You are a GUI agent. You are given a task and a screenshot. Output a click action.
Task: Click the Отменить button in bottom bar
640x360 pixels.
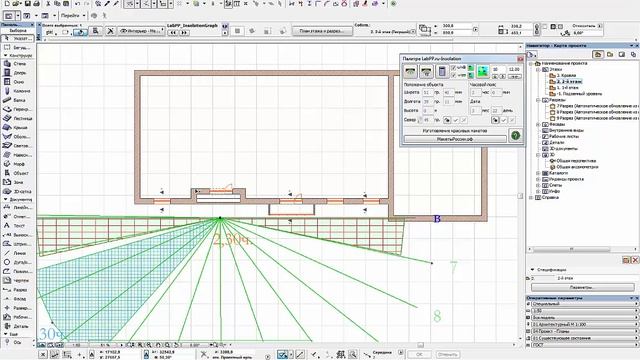coord(448,354)
